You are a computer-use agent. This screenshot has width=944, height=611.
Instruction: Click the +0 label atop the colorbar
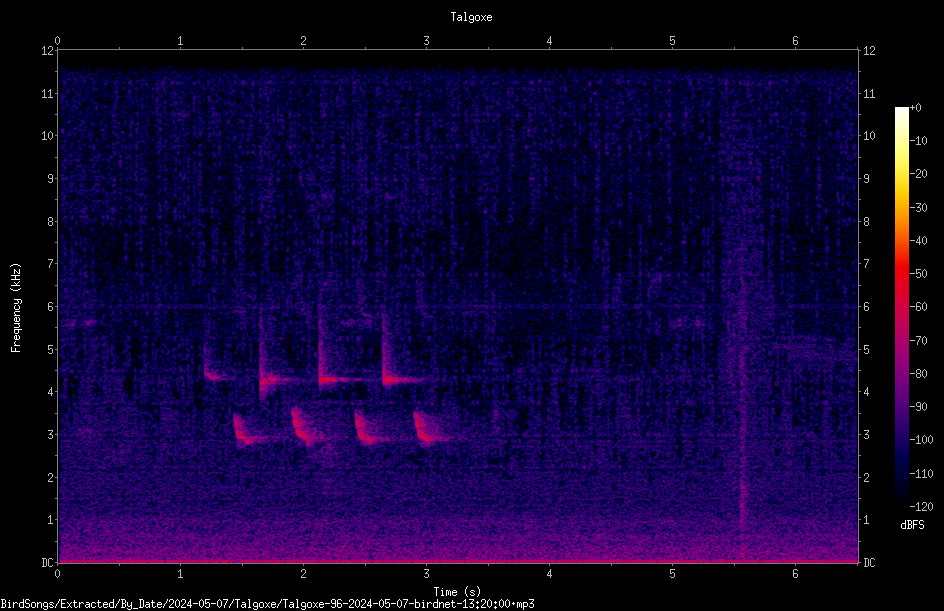(x=916, y=108)
